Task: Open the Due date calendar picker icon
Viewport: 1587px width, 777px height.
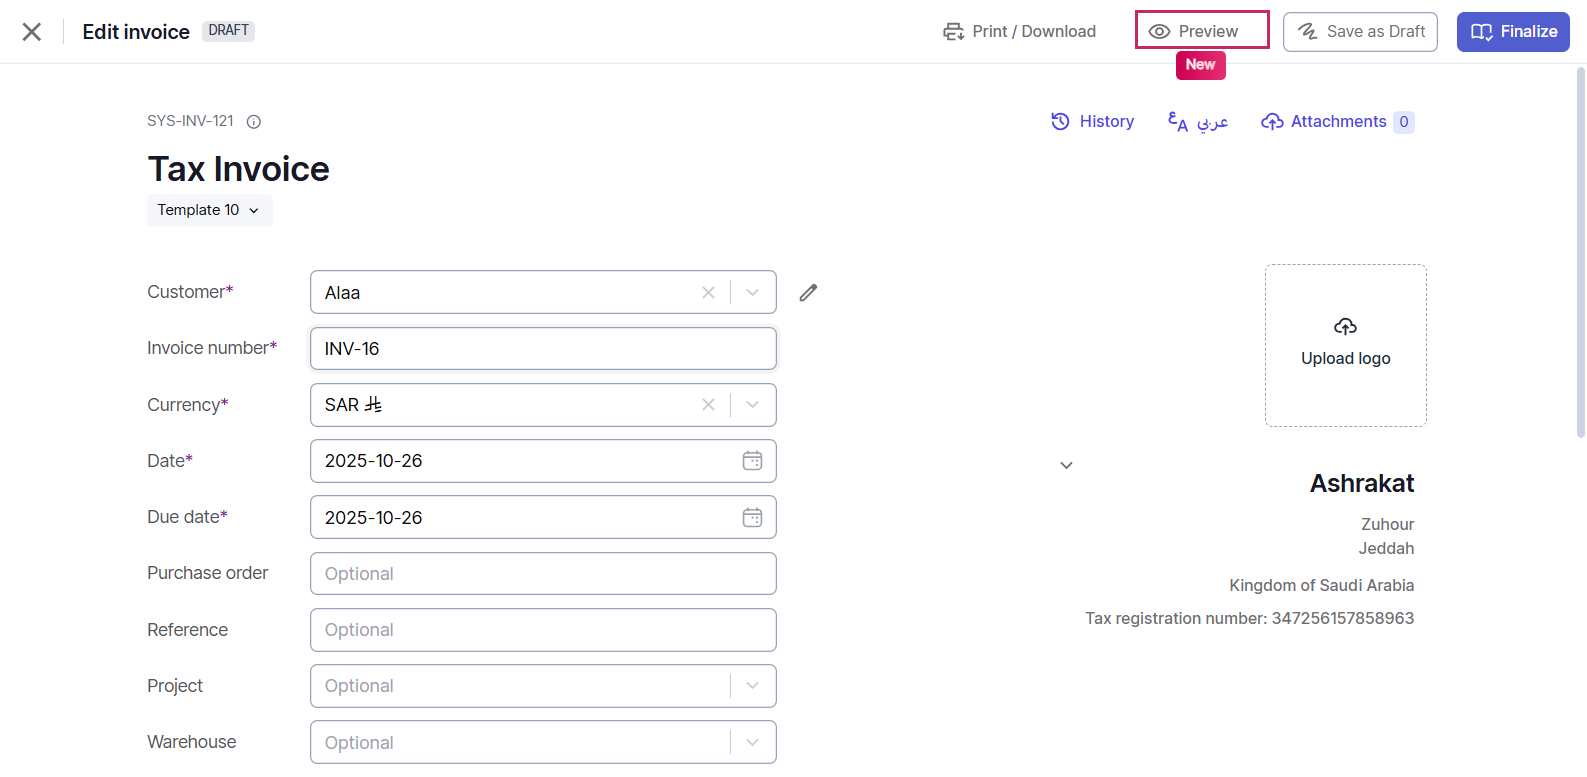Action: point(752,518)
